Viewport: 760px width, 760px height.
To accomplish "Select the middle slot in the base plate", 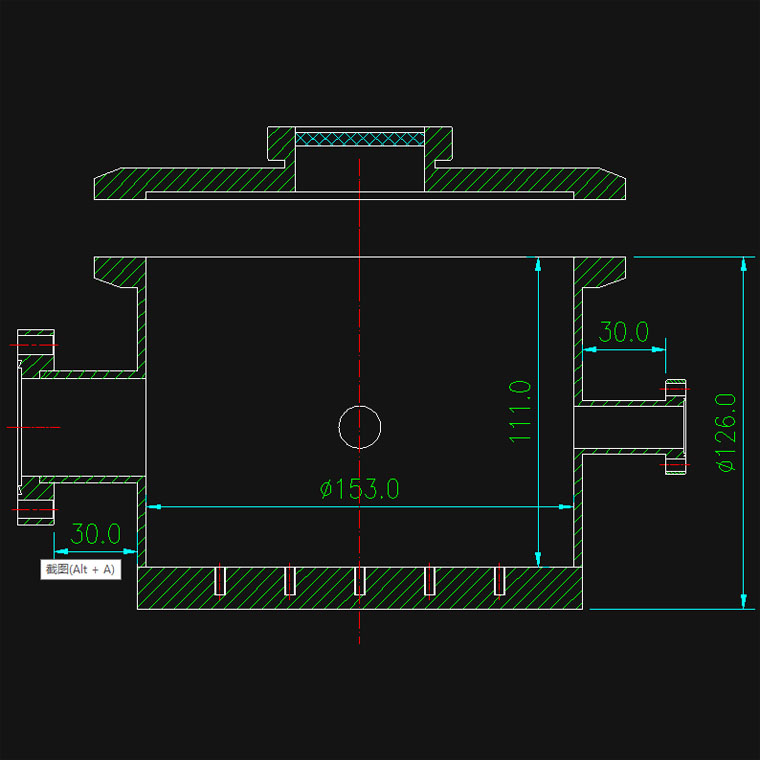I will [x=360, y=580].
